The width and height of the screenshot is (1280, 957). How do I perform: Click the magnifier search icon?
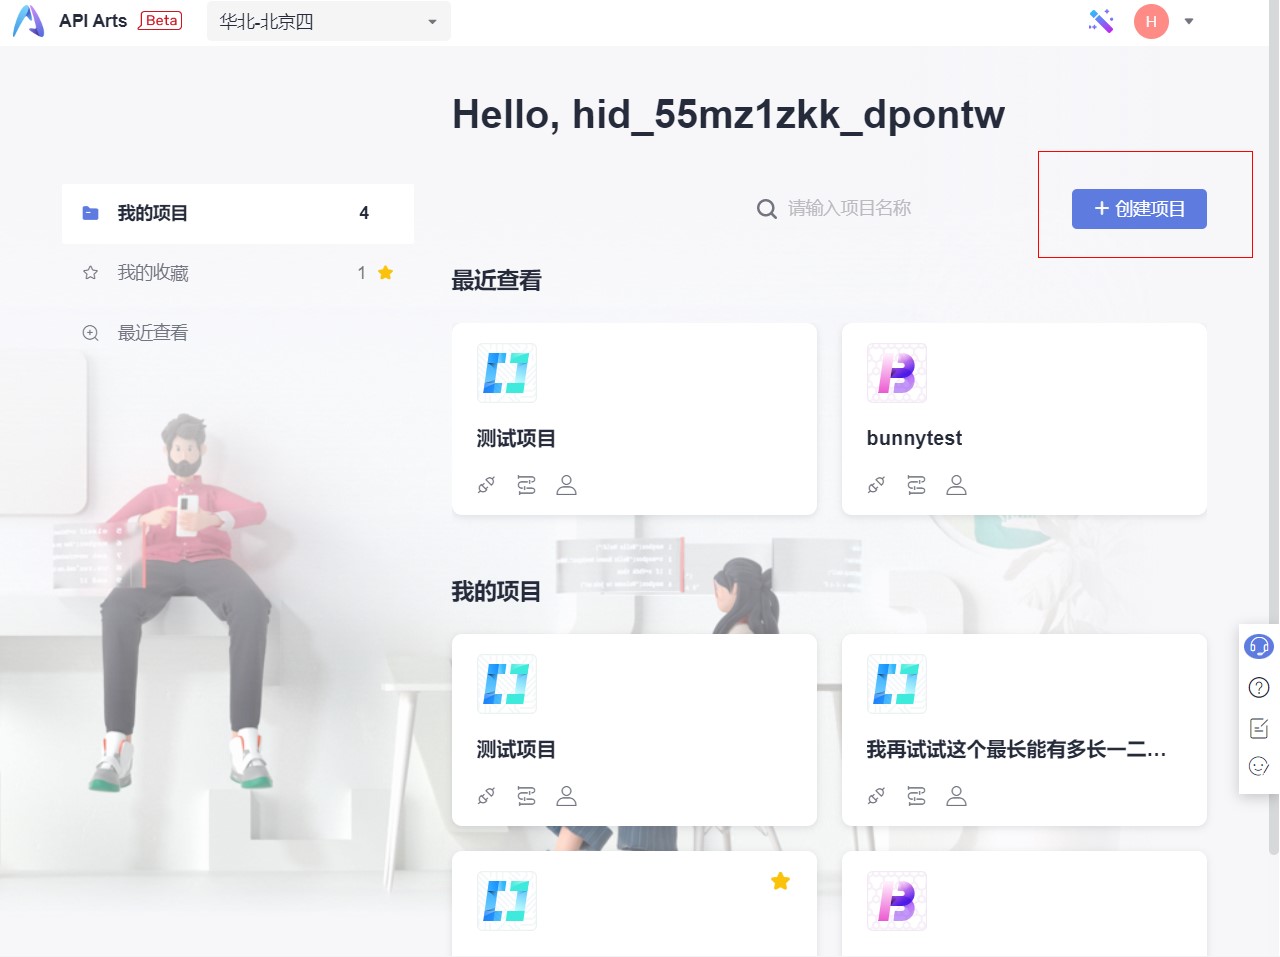coord(767,208)
